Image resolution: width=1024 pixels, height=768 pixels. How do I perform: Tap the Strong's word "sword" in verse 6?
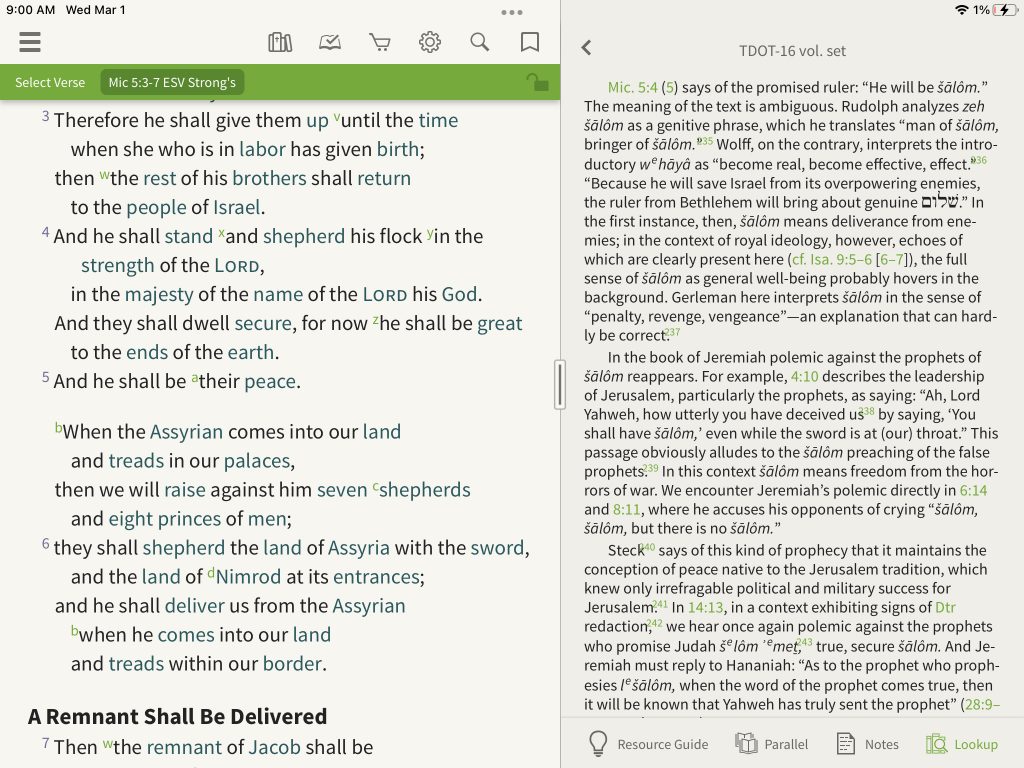[x=498, y=548]
